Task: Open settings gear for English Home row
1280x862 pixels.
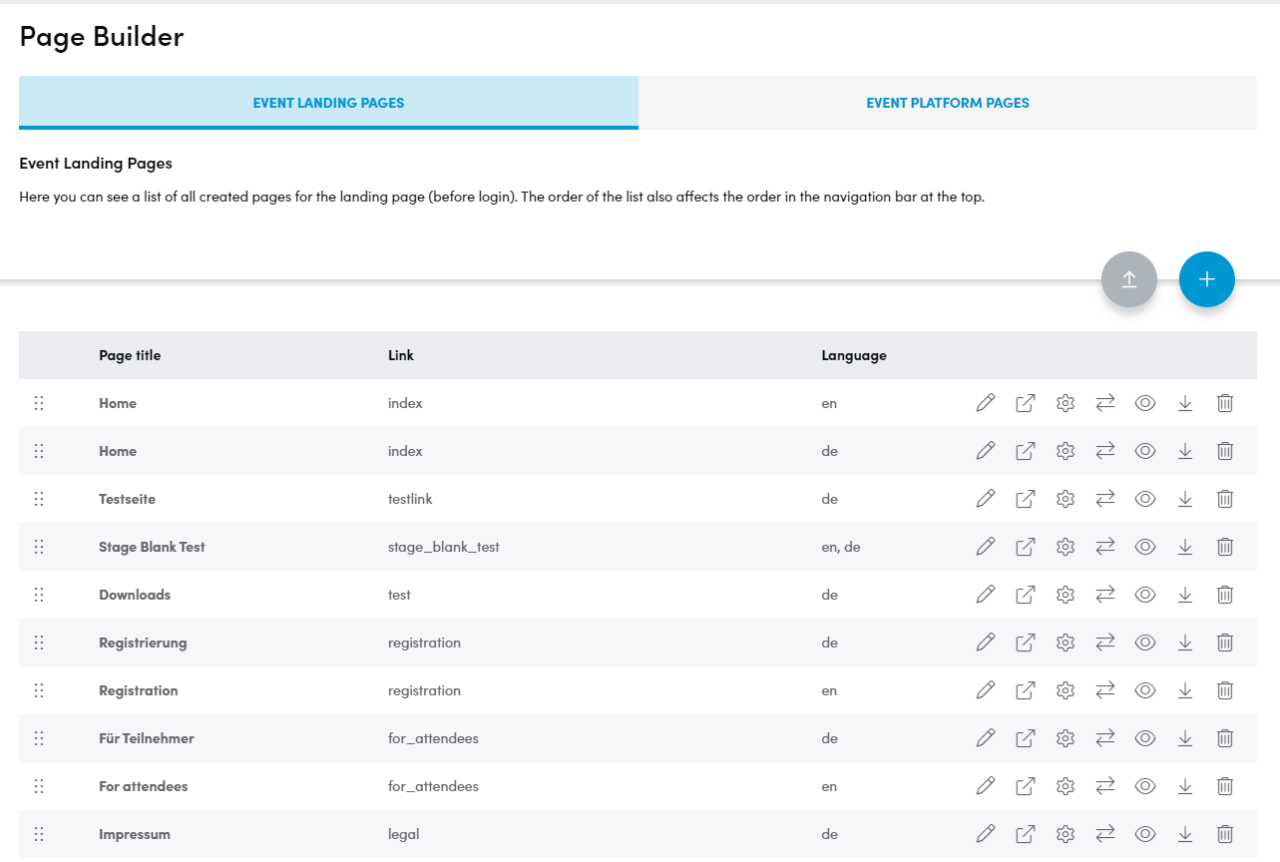Action: 1065,403
